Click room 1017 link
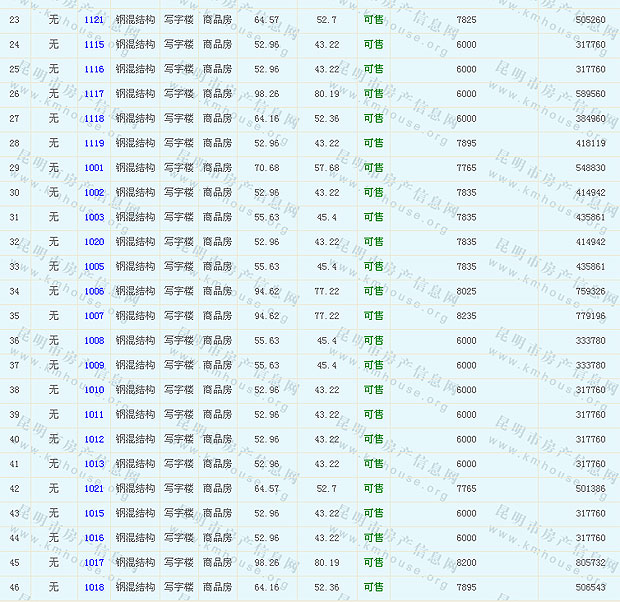This screenshot has width=620, height=602. coord(94,563)
